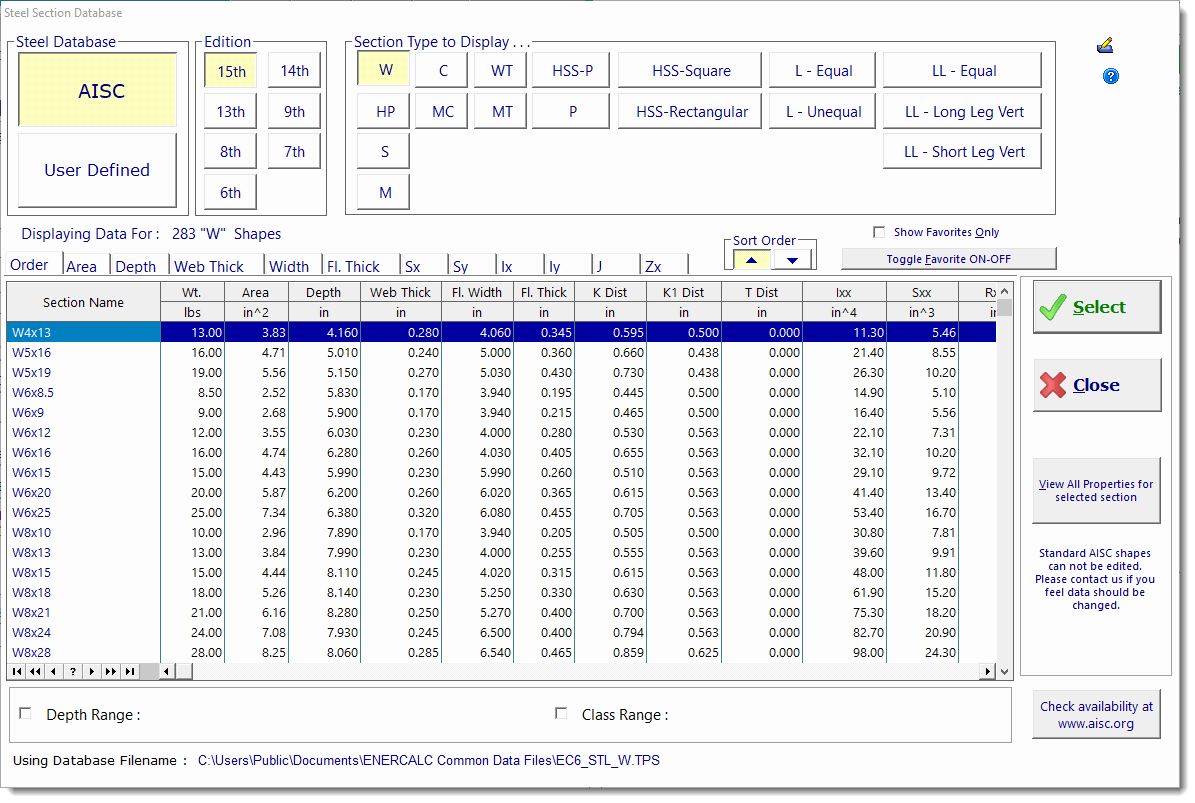Screen dimensions: 1195x803
Task: Click the question mark navigator button
Action: pyautogui.click(x=72, y=671)
